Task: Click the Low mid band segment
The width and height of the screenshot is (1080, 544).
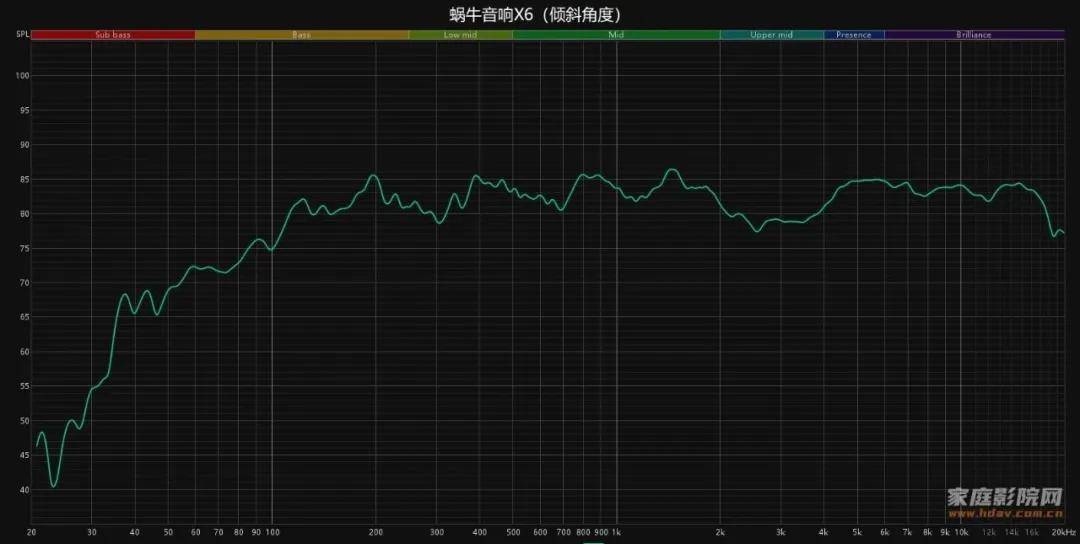Action: [460, 35]
